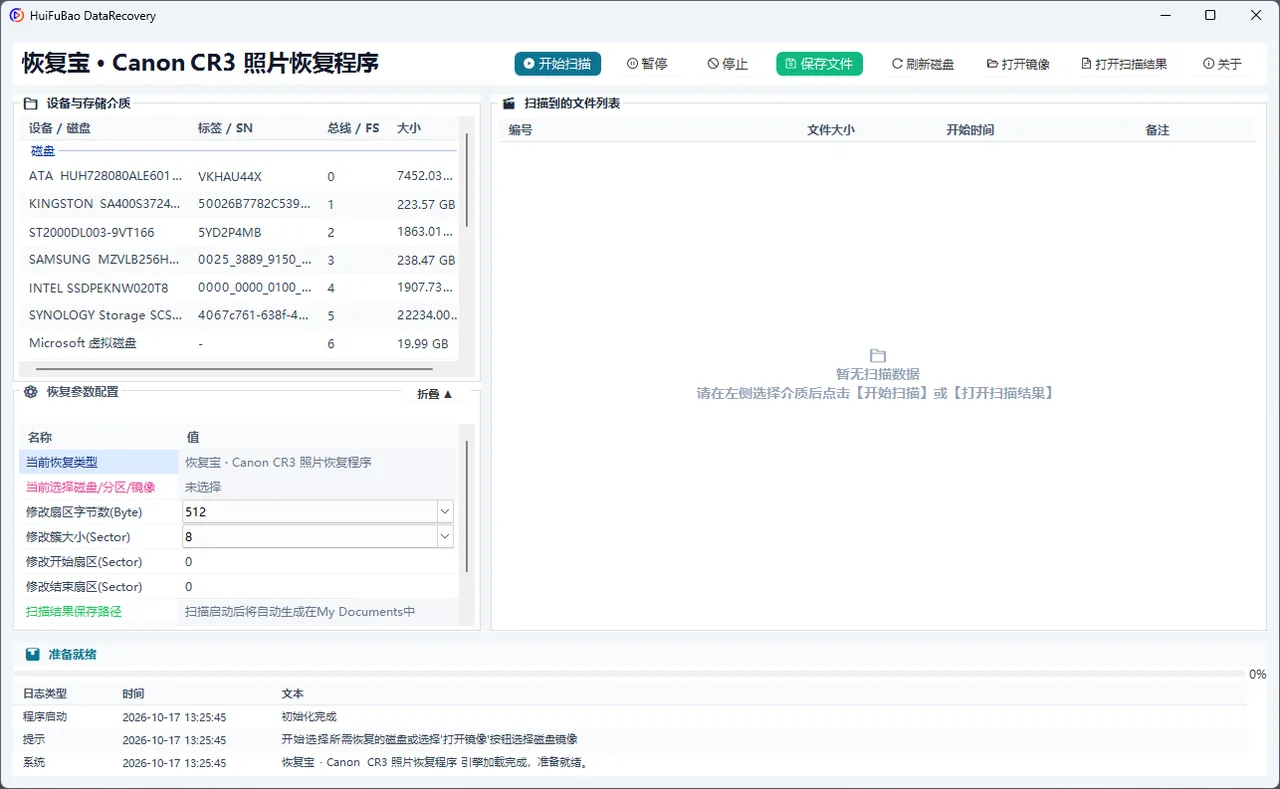Click the 日志类型 log column header
Screen dimensions: 1280x789
45,693
